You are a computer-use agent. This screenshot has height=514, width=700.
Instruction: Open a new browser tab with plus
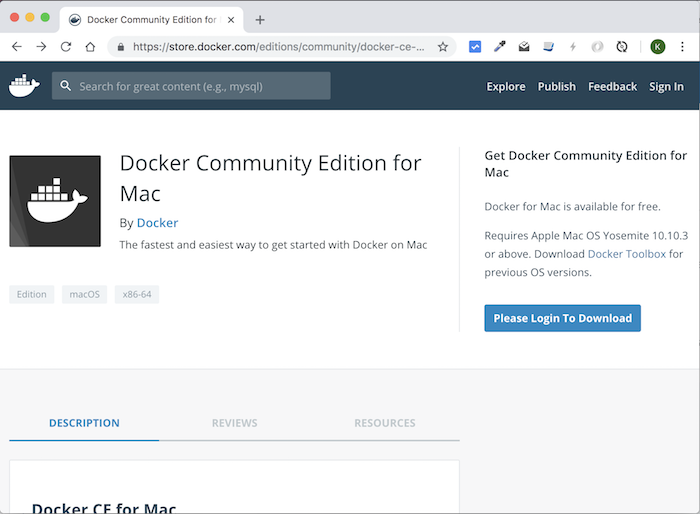[260, 20]
